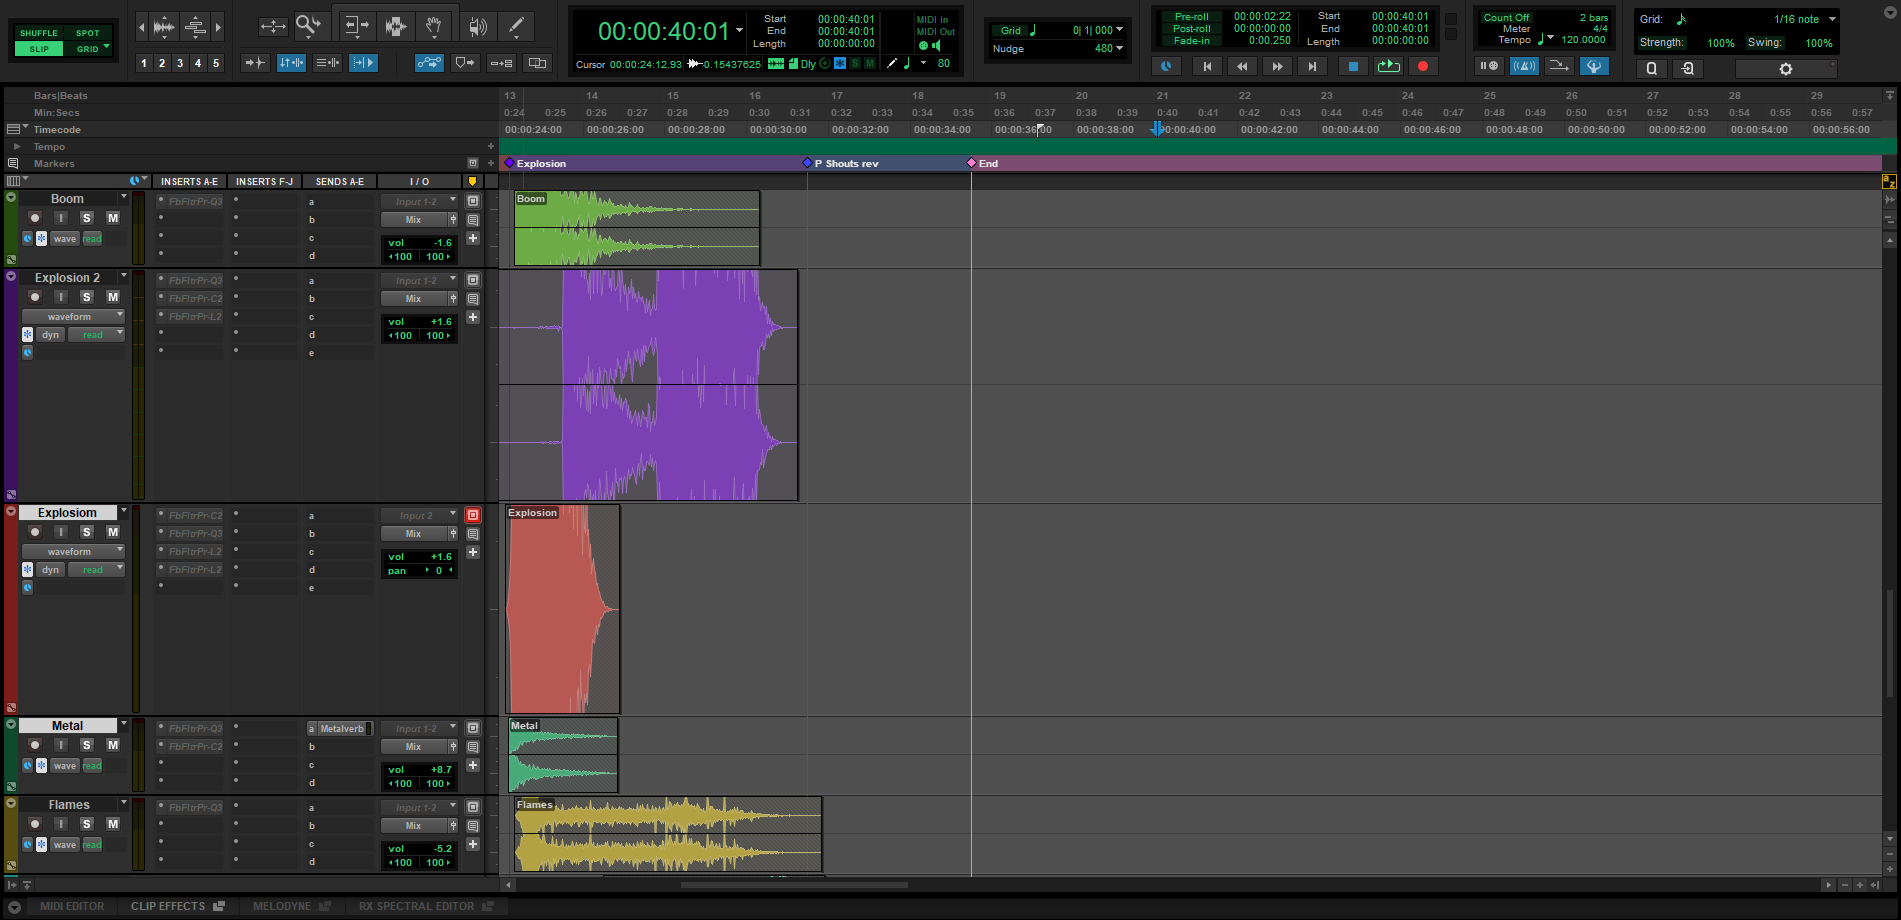Open Nudge value dropdown
This screenshot has width=1901, height=920.
[x=1119, y=48]
